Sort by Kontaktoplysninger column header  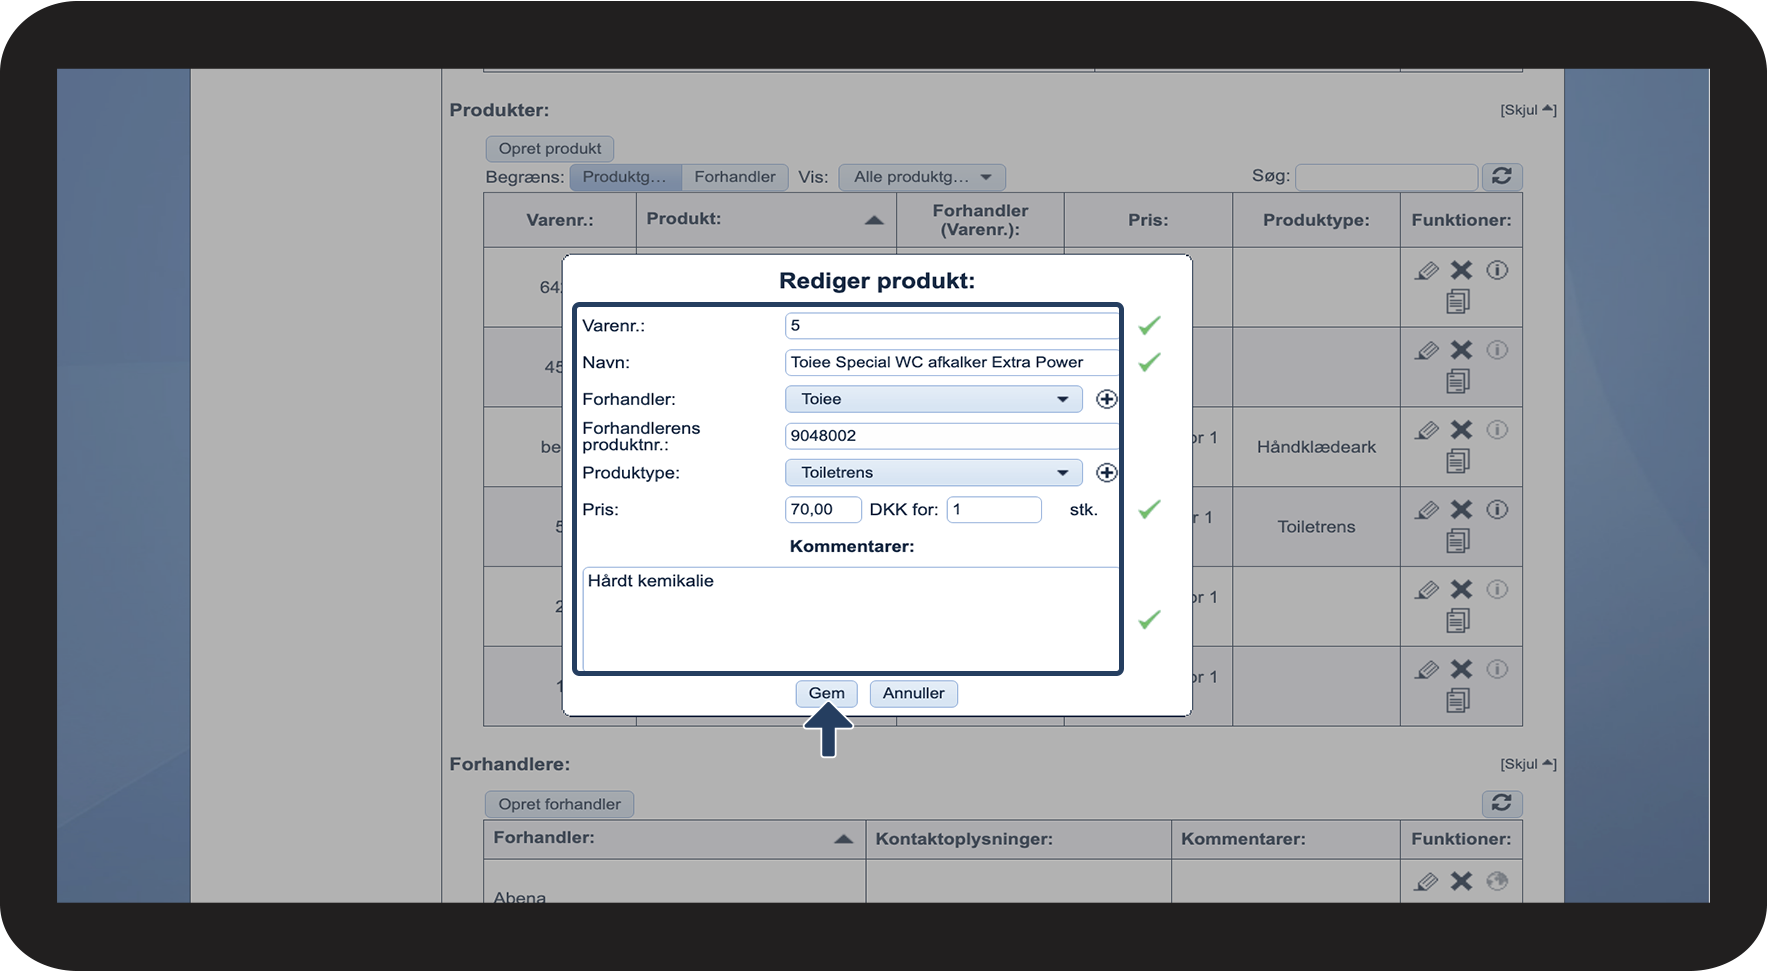pyautogui.click(x=1018, y=839)
